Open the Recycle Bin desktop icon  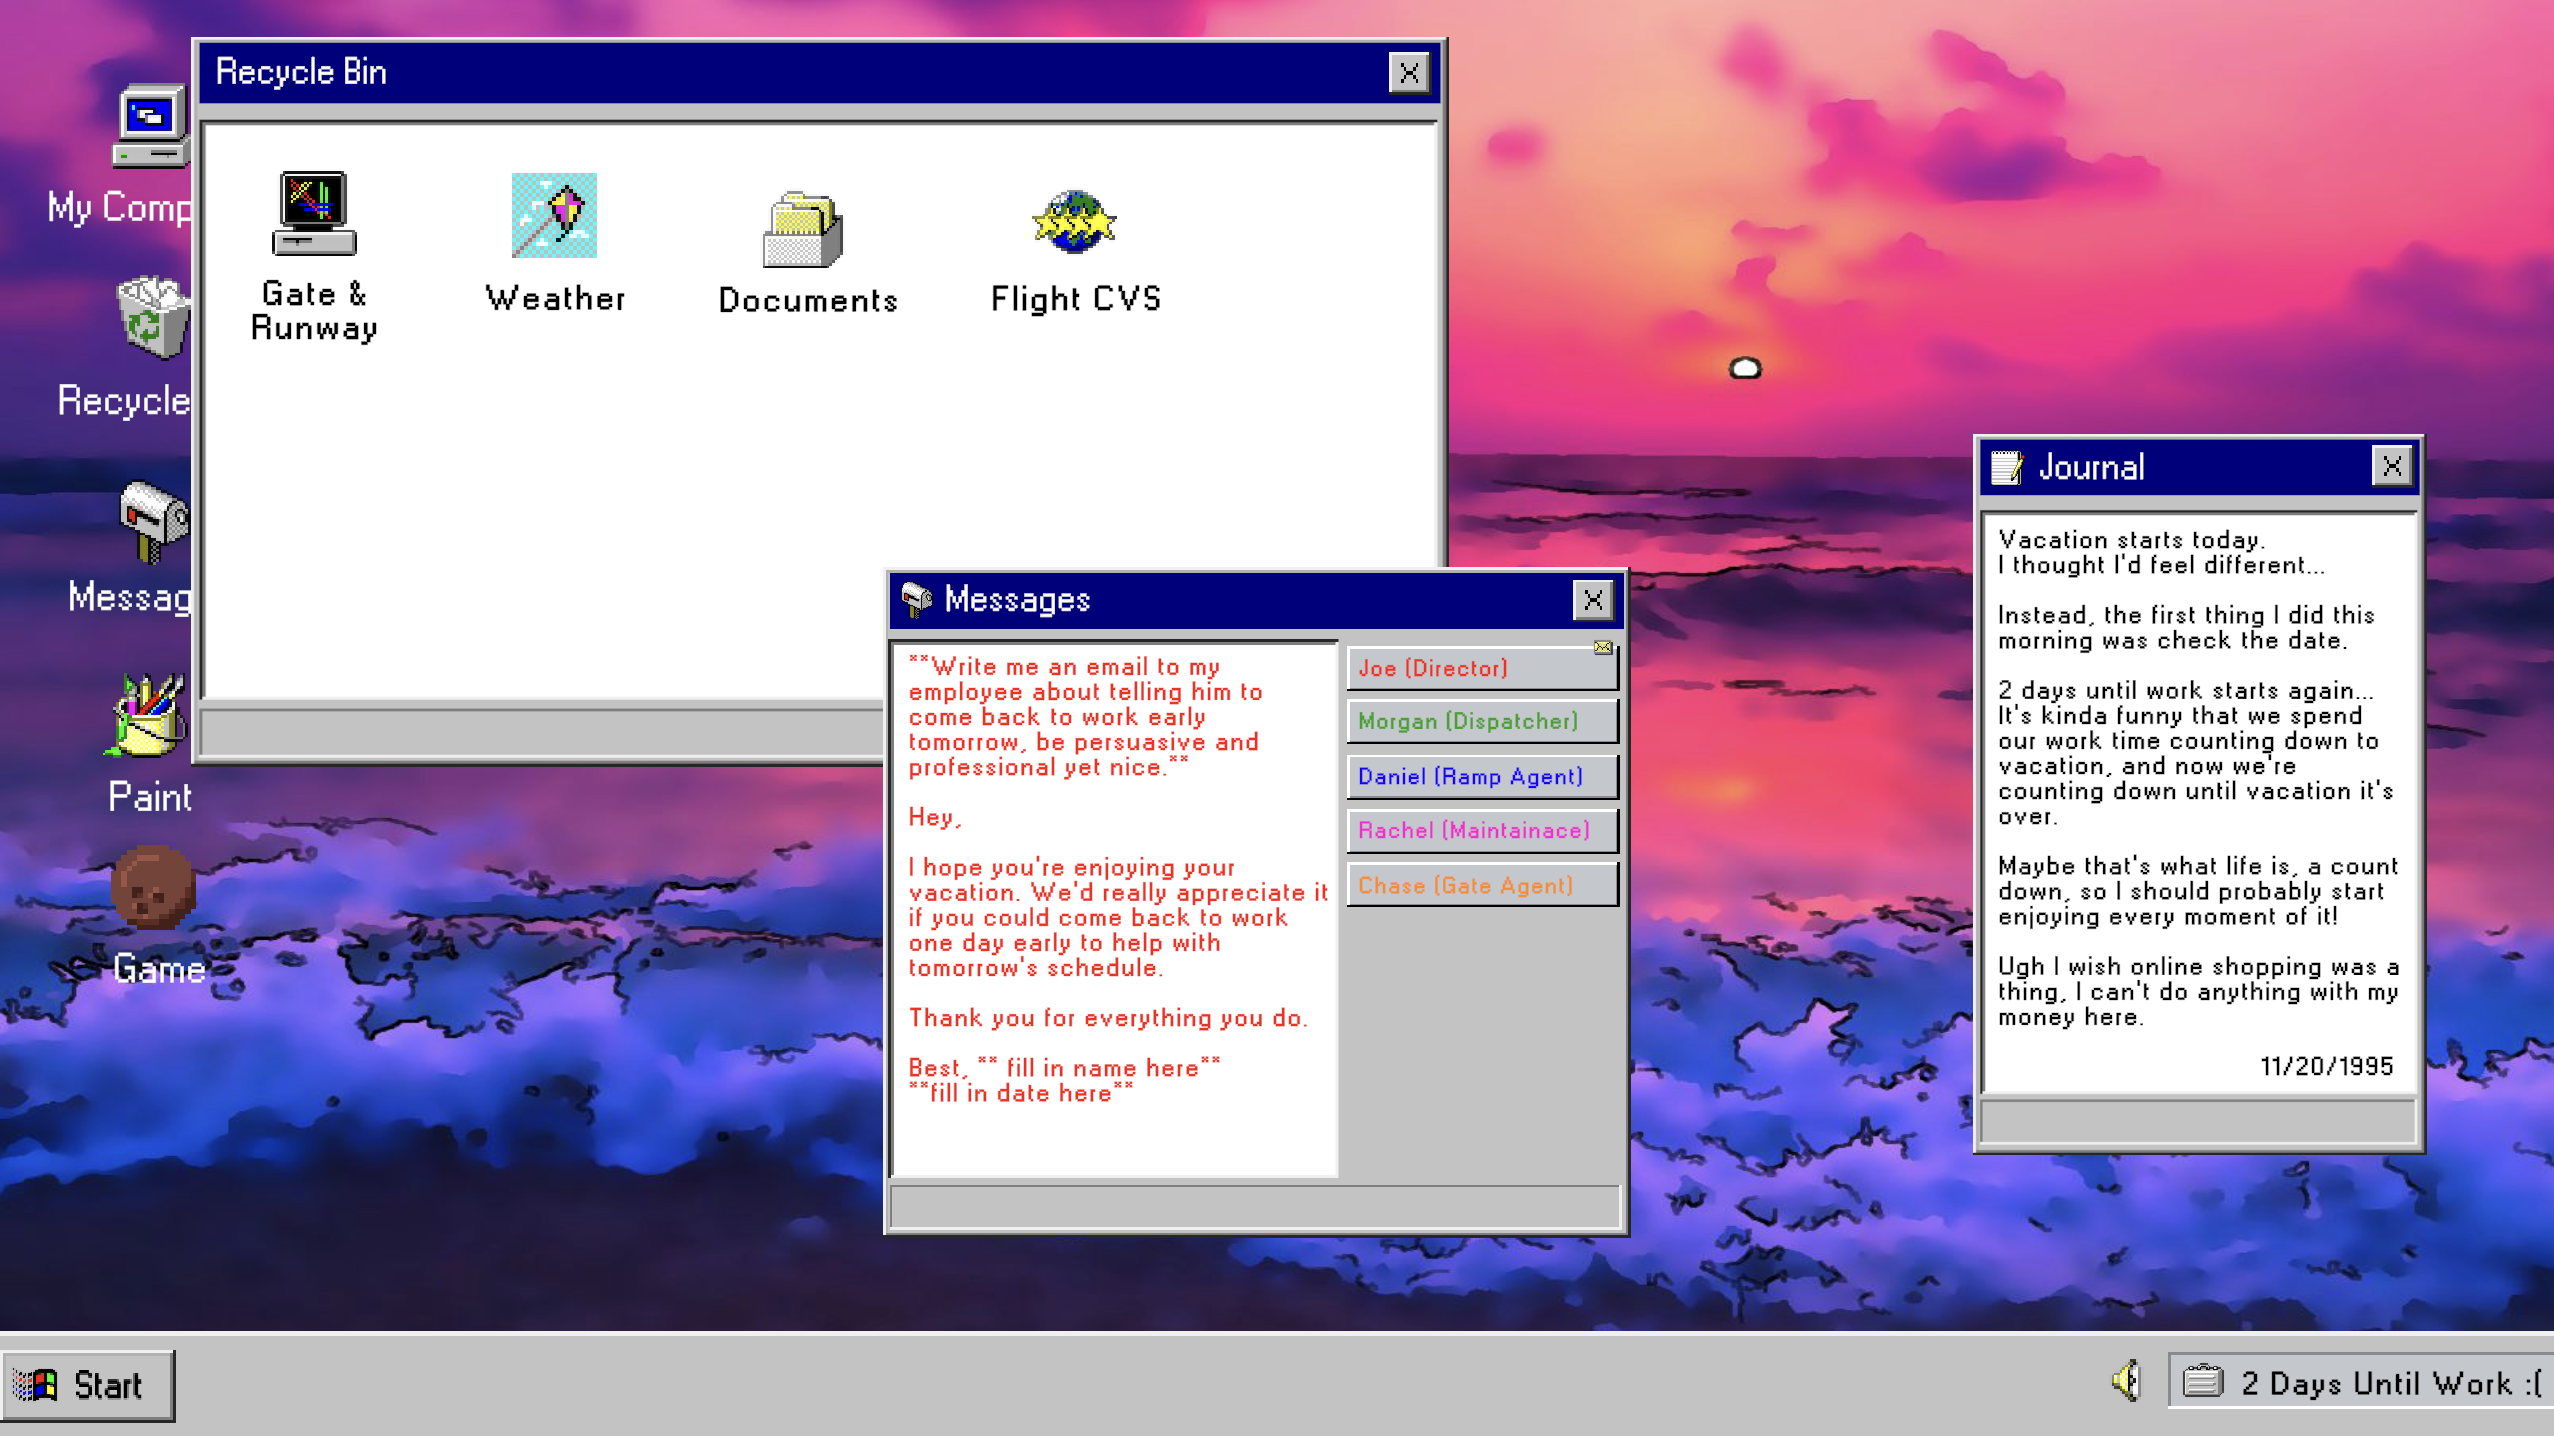tap(152, 318)
